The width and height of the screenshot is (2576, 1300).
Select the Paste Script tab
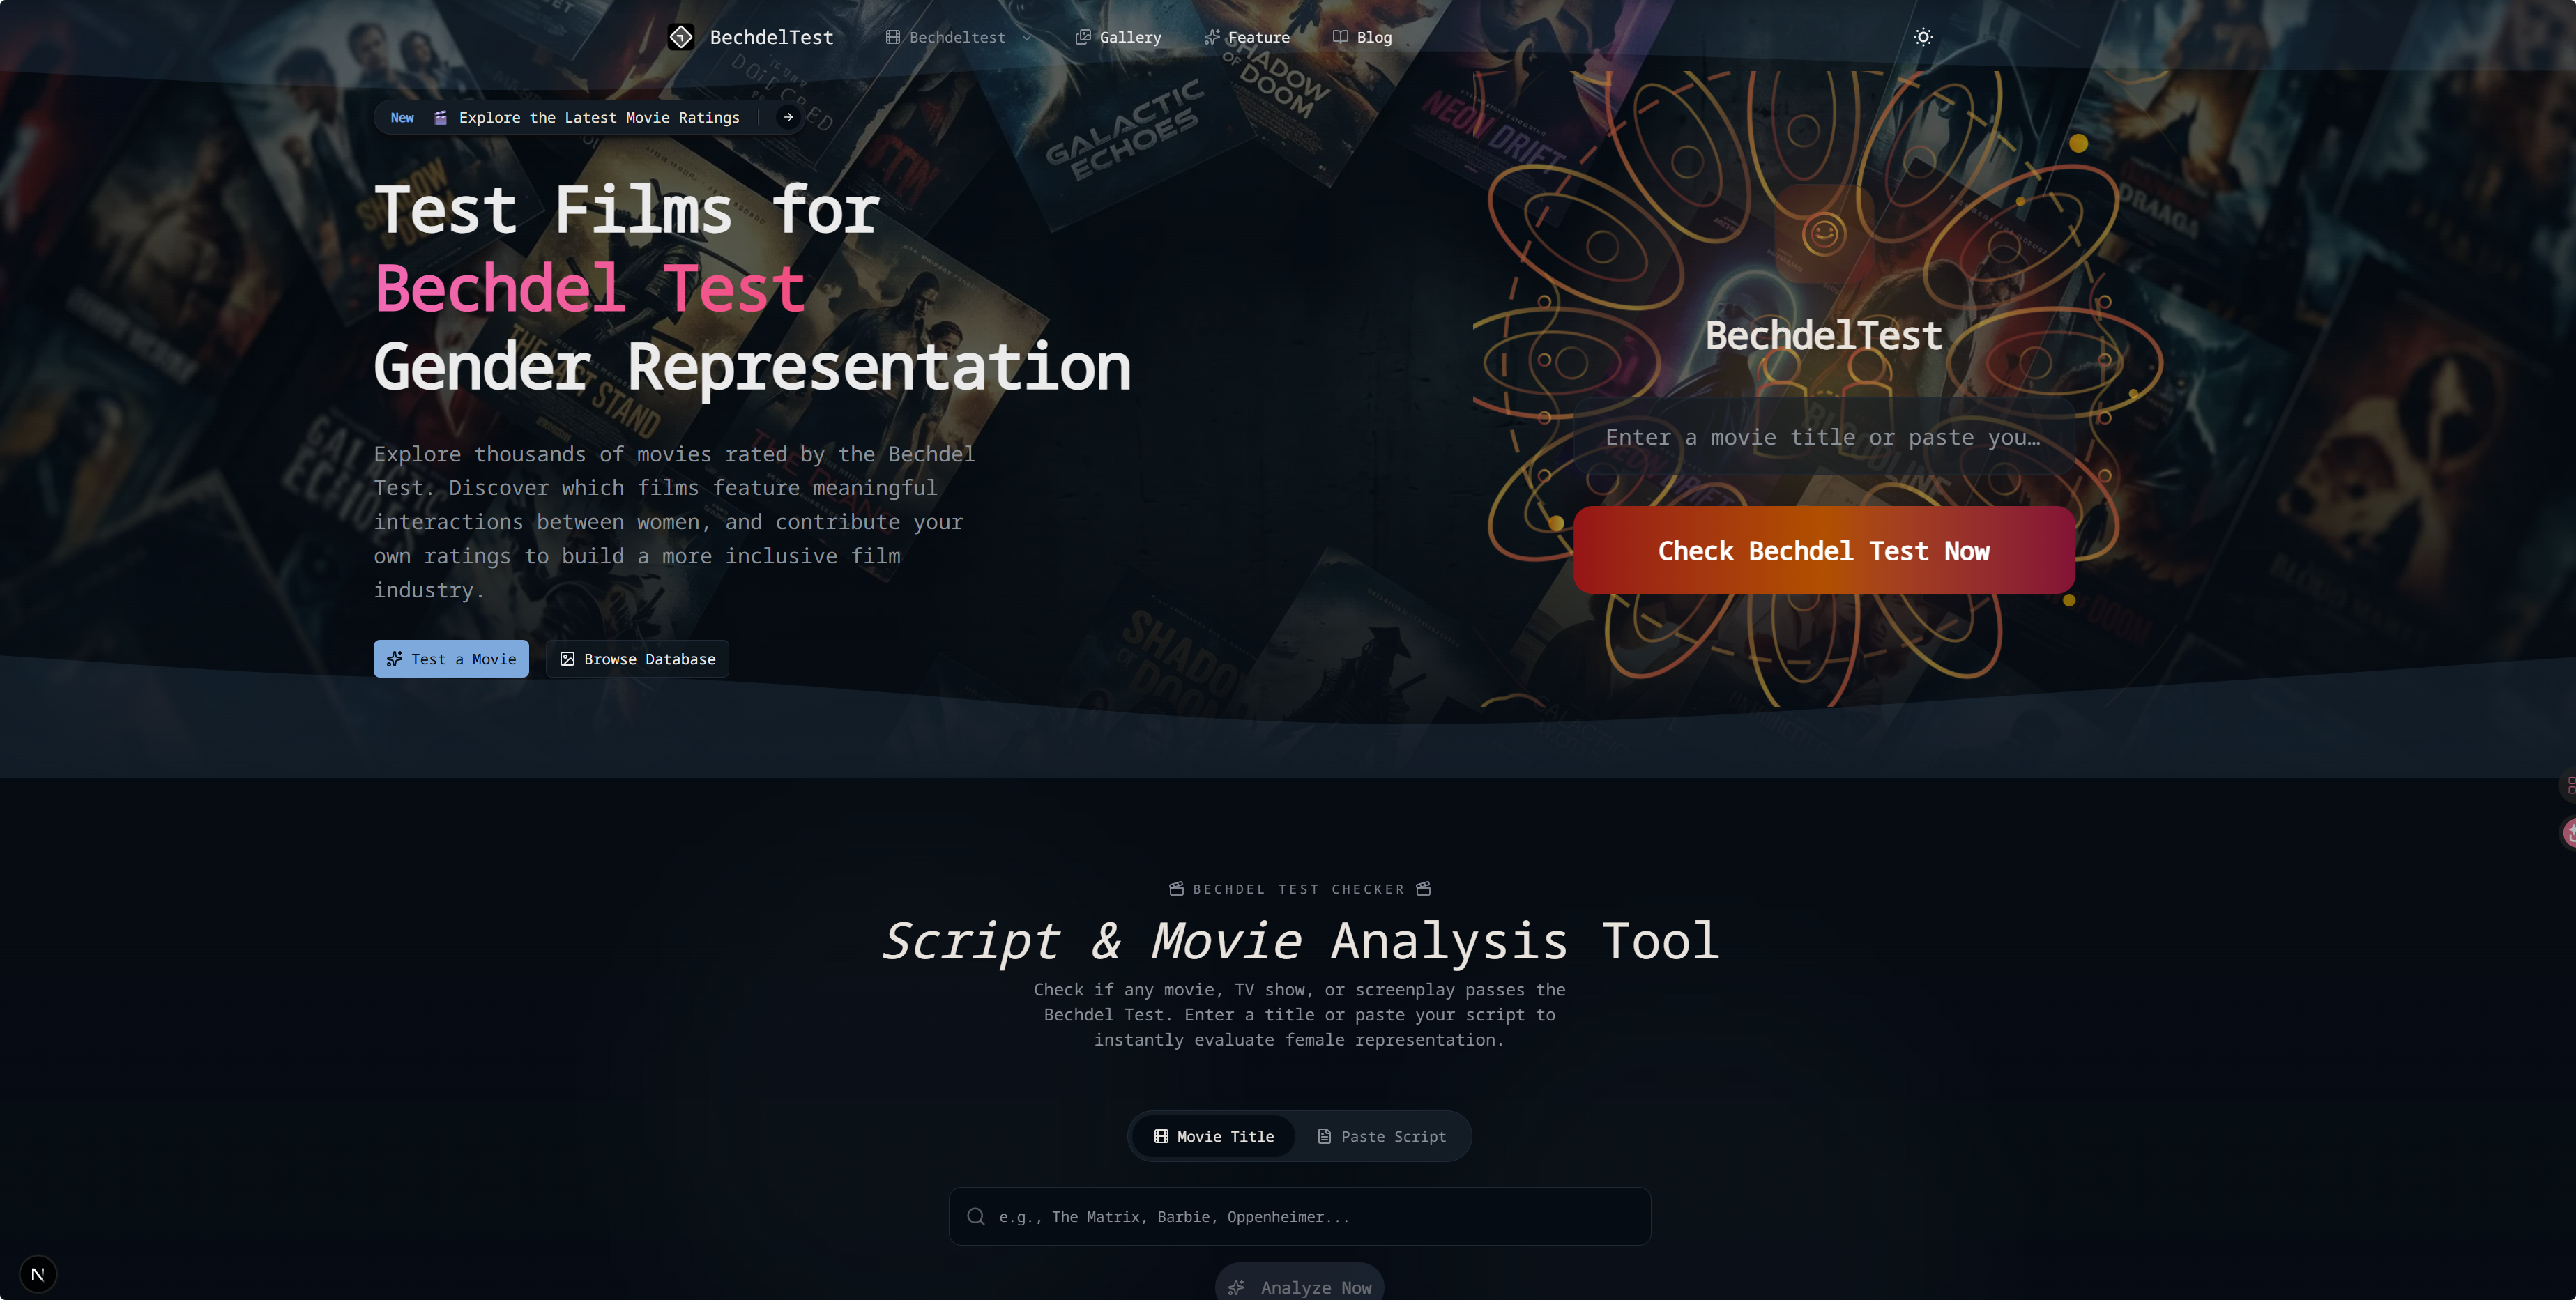(x=1381, y=1136)
